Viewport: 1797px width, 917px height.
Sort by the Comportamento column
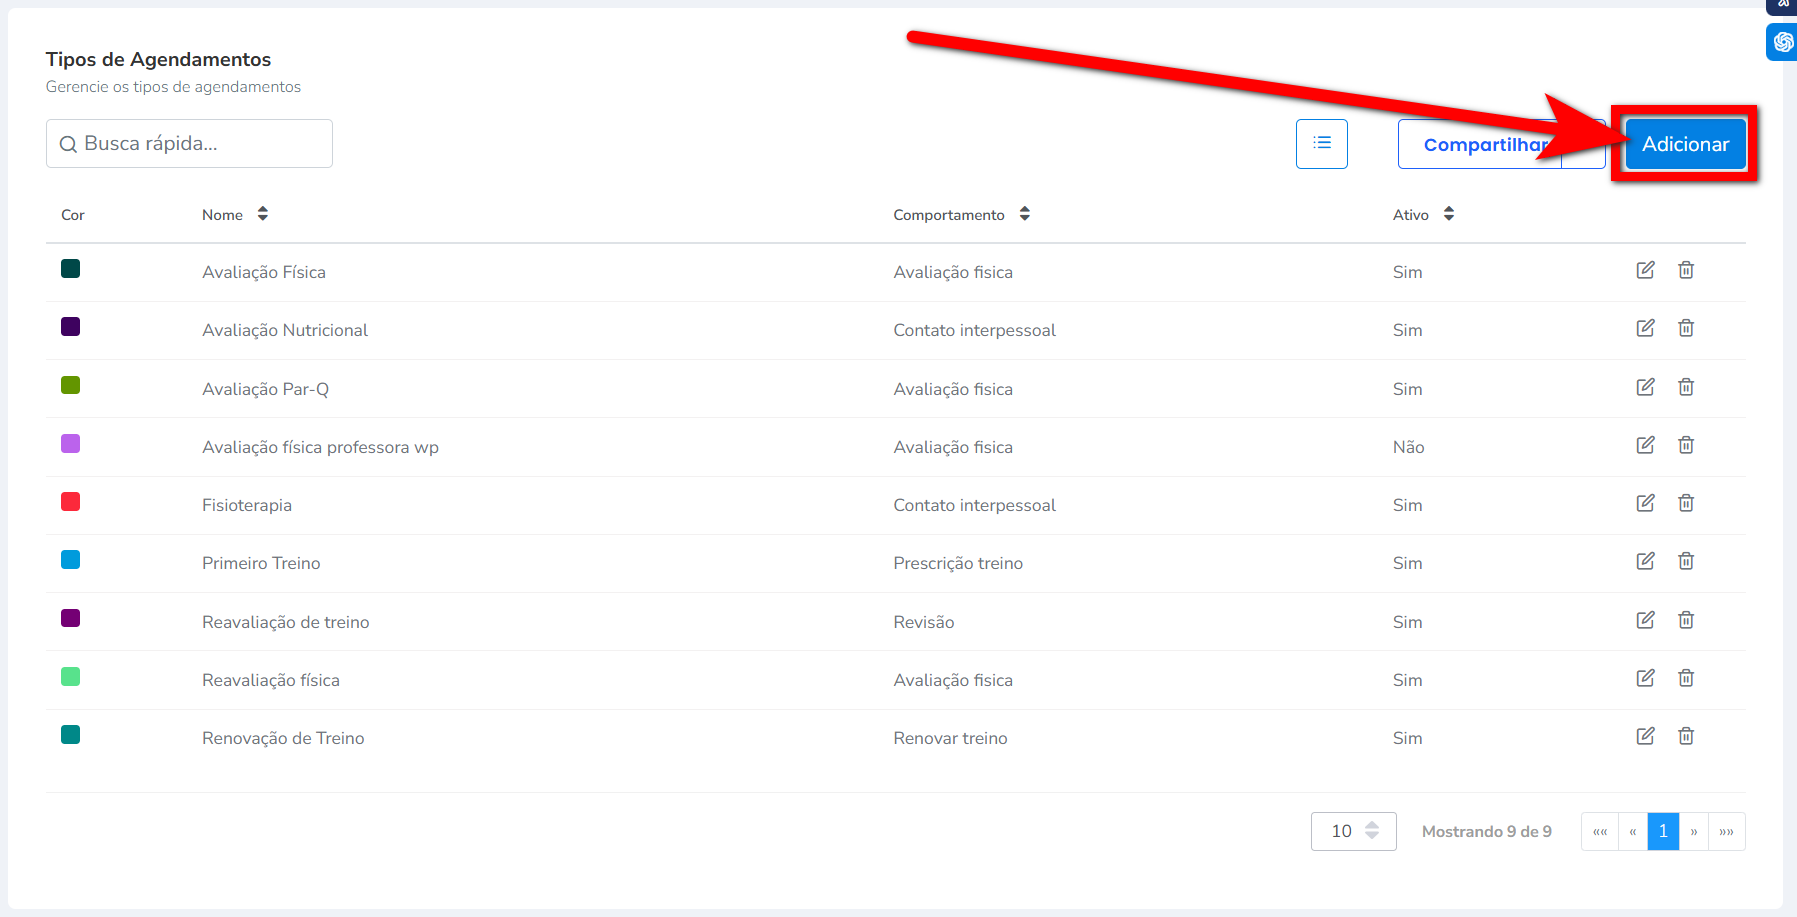tap(1024, 214)
